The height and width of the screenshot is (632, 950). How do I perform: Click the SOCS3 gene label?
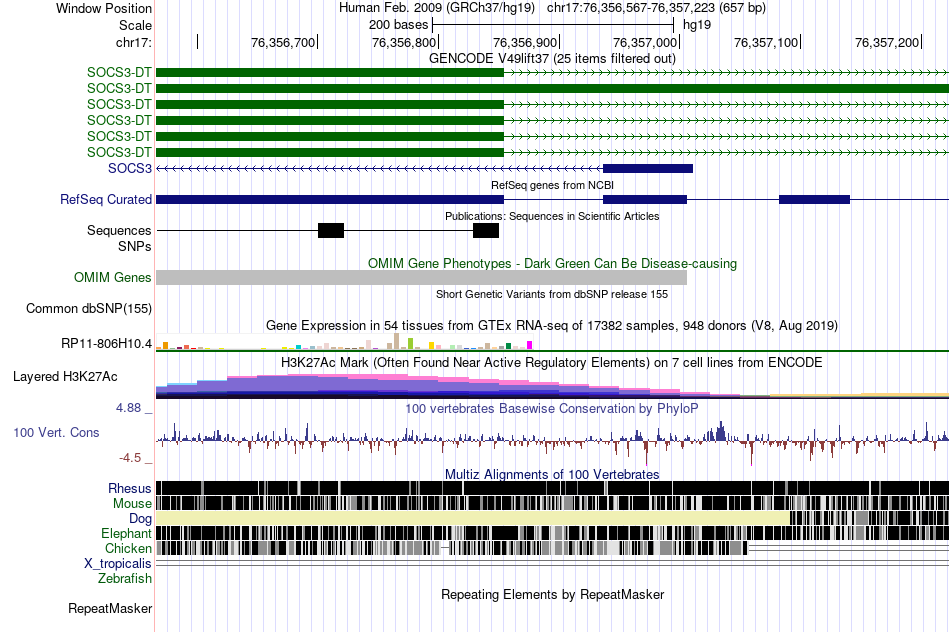[130, 168]
